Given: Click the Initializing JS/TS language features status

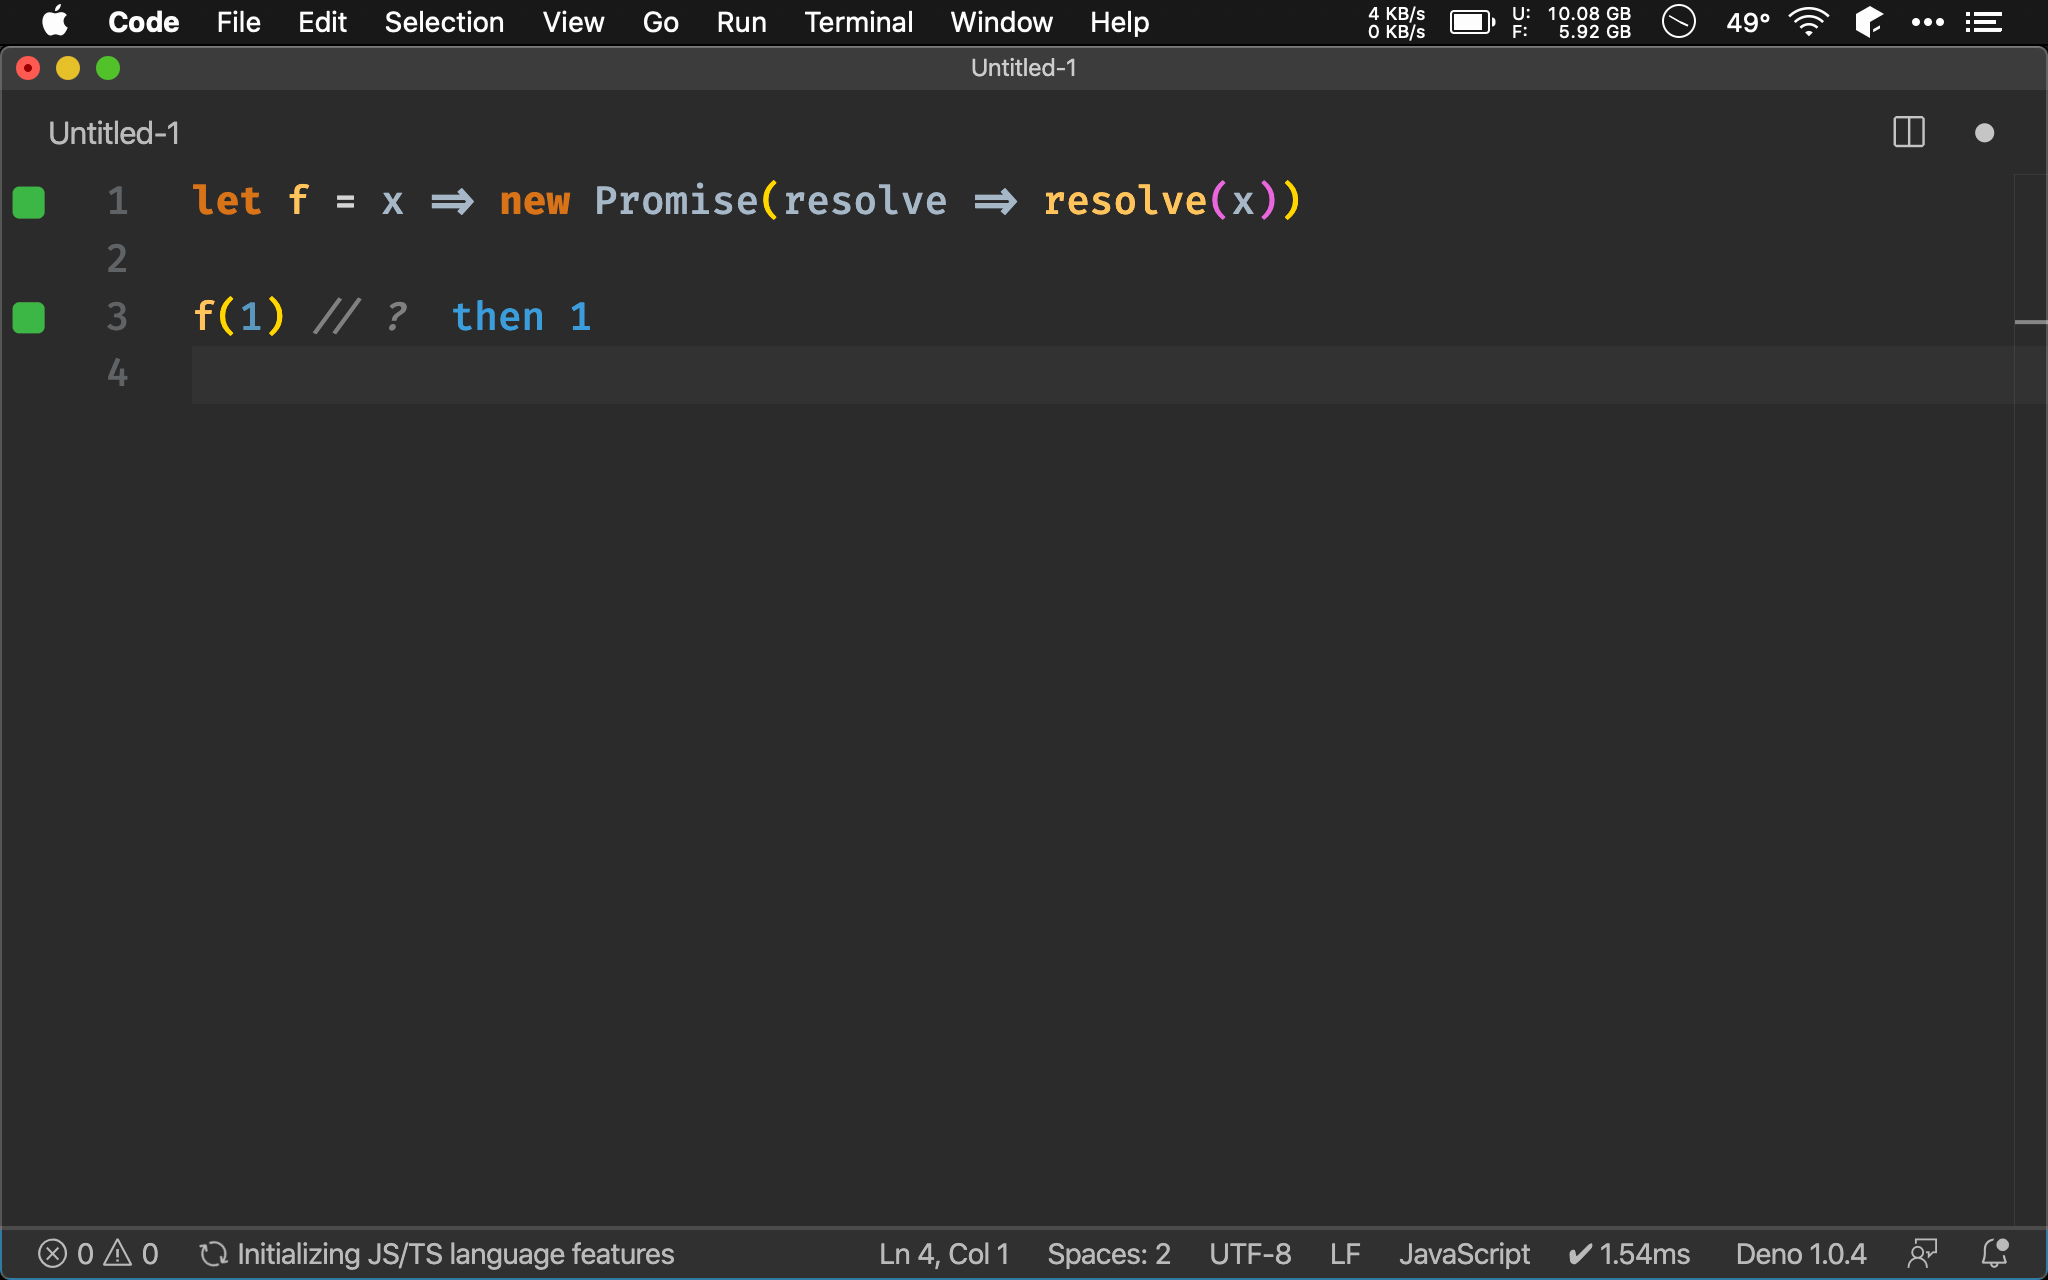Looking at the screenshot, I should tap(437, 1254).
